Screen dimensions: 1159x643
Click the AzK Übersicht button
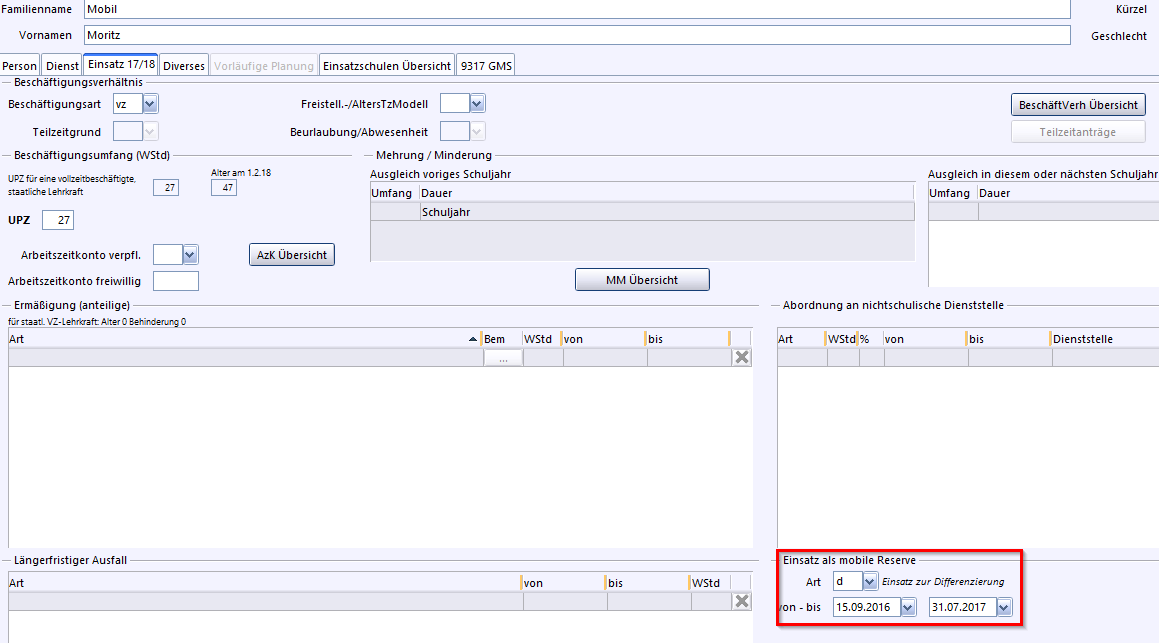[x=292, y=255]
